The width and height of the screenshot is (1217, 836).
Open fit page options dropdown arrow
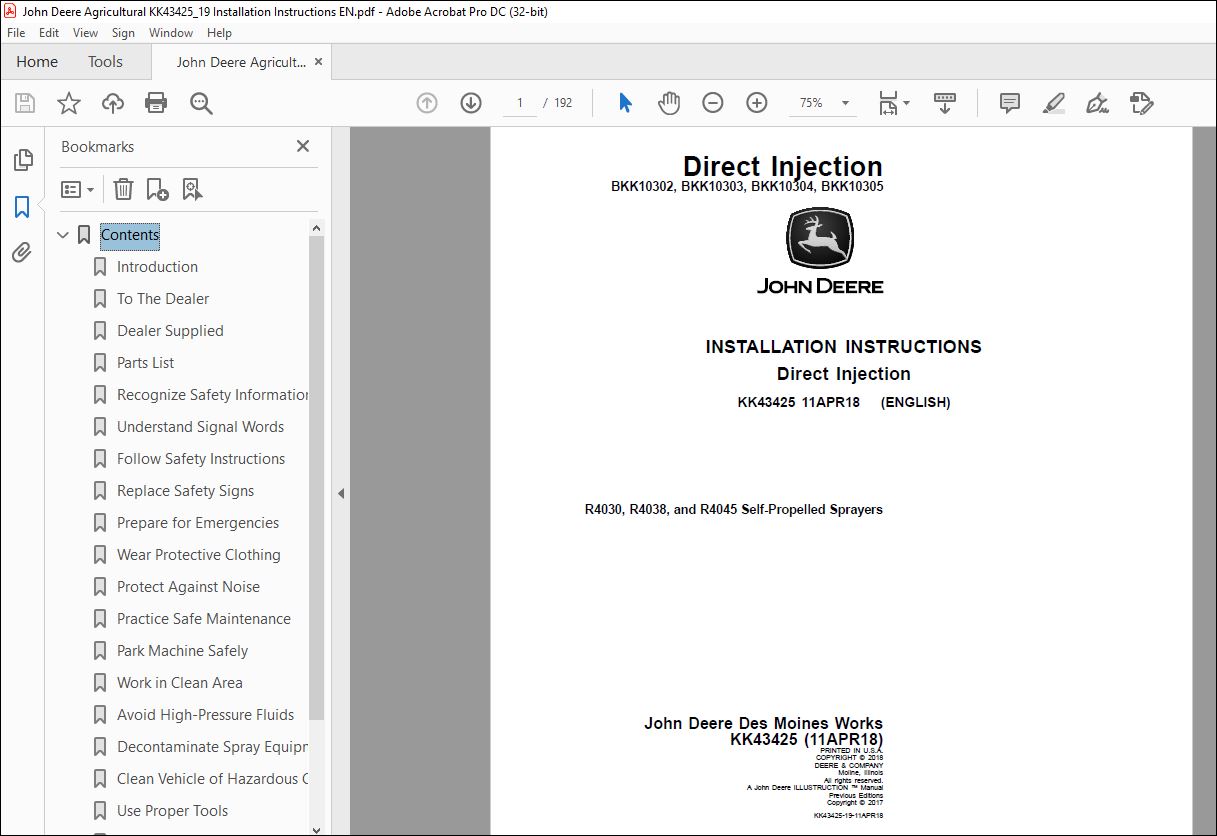click(x=906, y=103)
